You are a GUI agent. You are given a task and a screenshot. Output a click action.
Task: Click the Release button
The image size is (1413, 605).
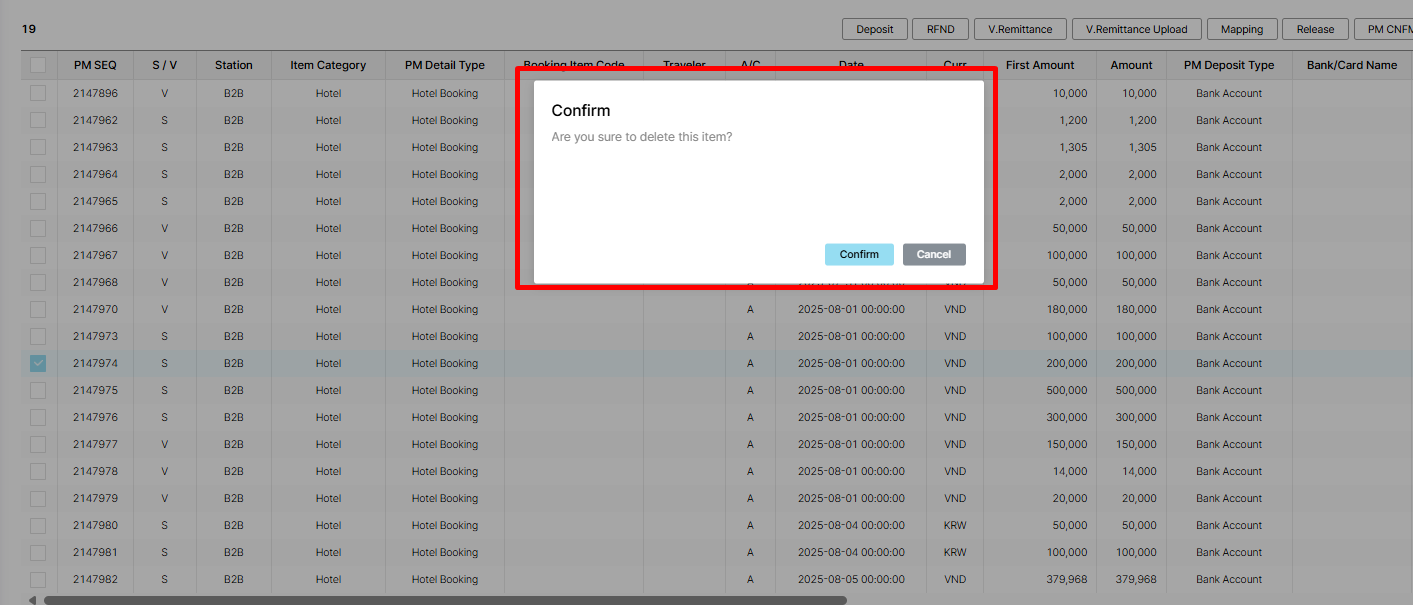[x=1315, y=29]
